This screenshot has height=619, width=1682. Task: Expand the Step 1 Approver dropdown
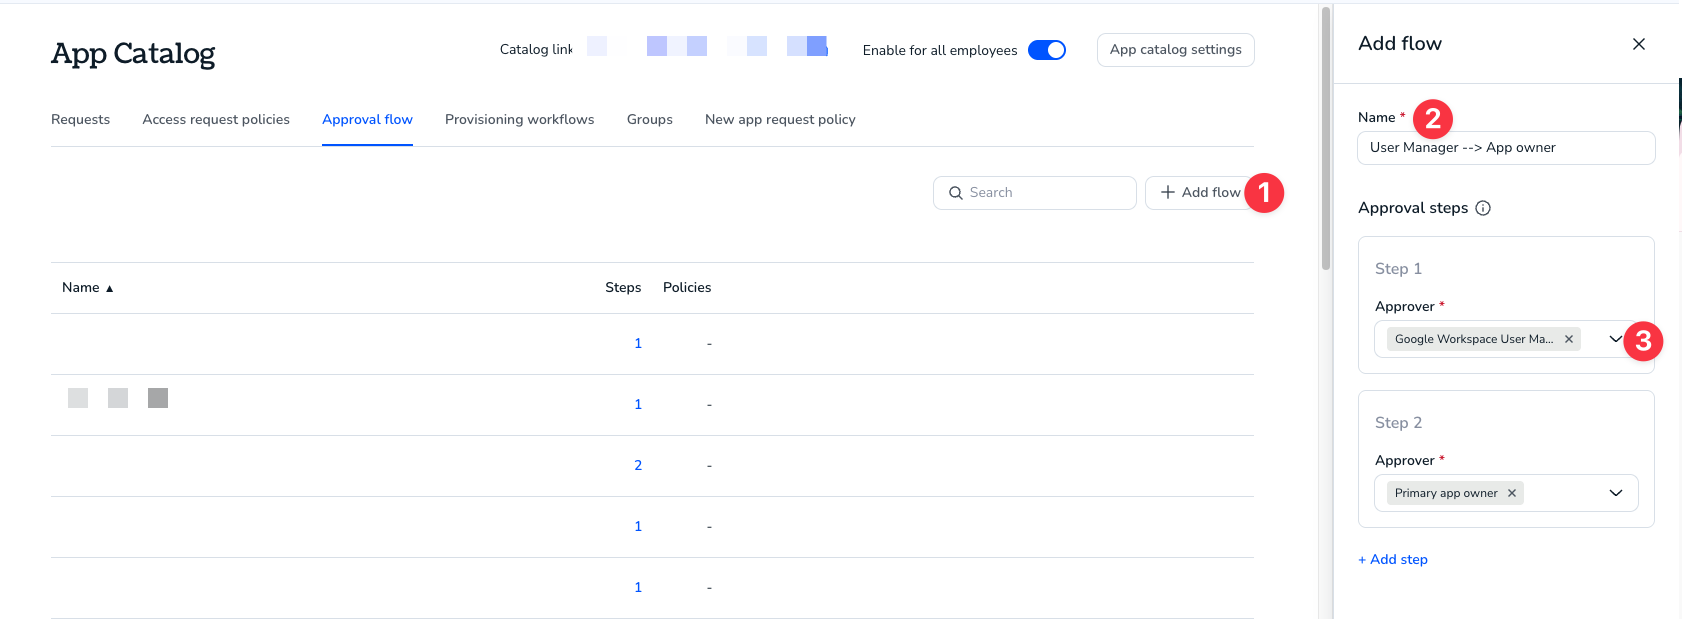(x=1615, y=339)
